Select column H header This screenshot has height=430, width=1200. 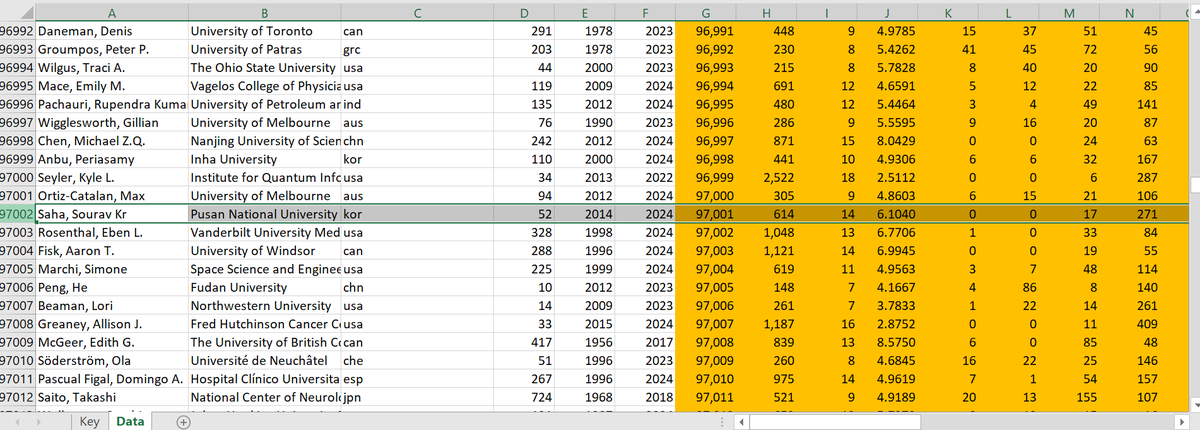[x=766, y=13]
